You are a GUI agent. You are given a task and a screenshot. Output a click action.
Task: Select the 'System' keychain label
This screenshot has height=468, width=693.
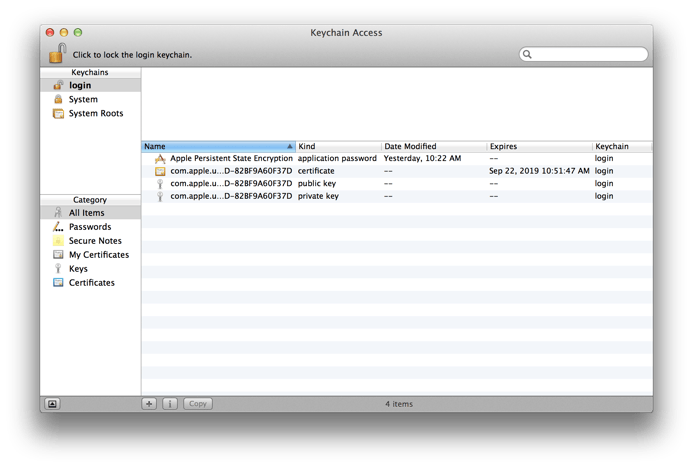tap(83, 99)
